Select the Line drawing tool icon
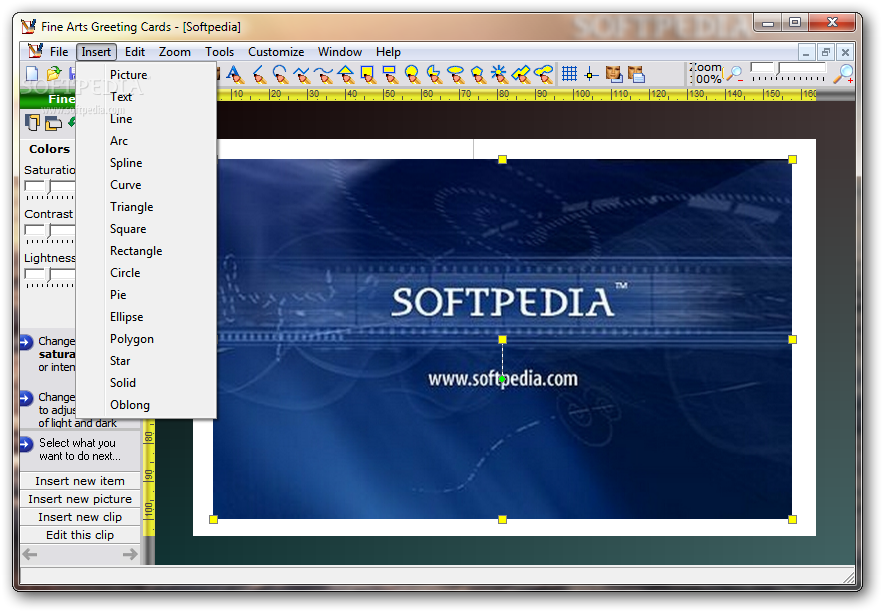Screen dimensions: 883x612 [258, 74]
